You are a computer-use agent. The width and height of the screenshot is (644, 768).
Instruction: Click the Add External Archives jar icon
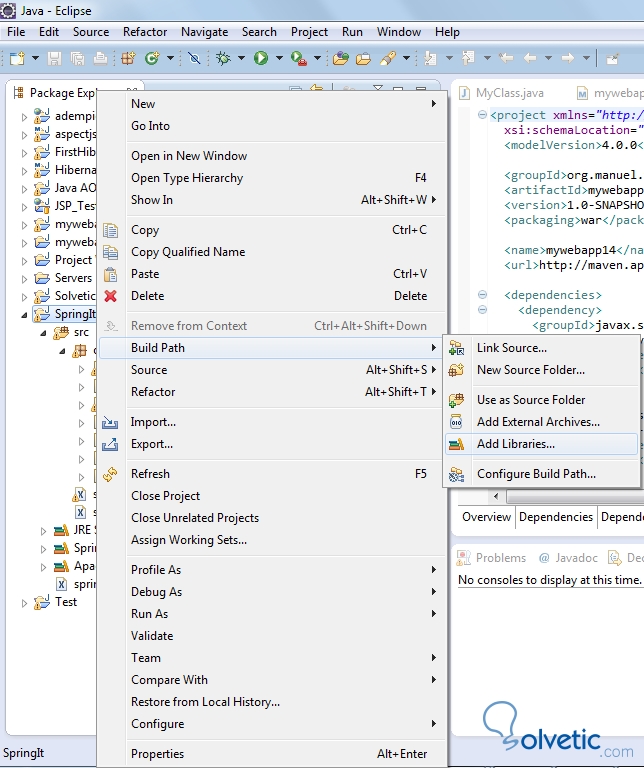tap(456, 422)
